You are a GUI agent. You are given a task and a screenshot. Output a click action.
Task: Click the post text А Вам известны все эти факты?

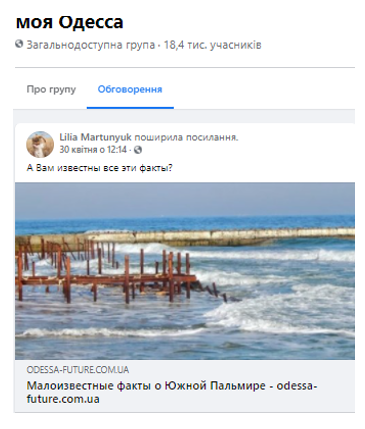coord(100,168)
